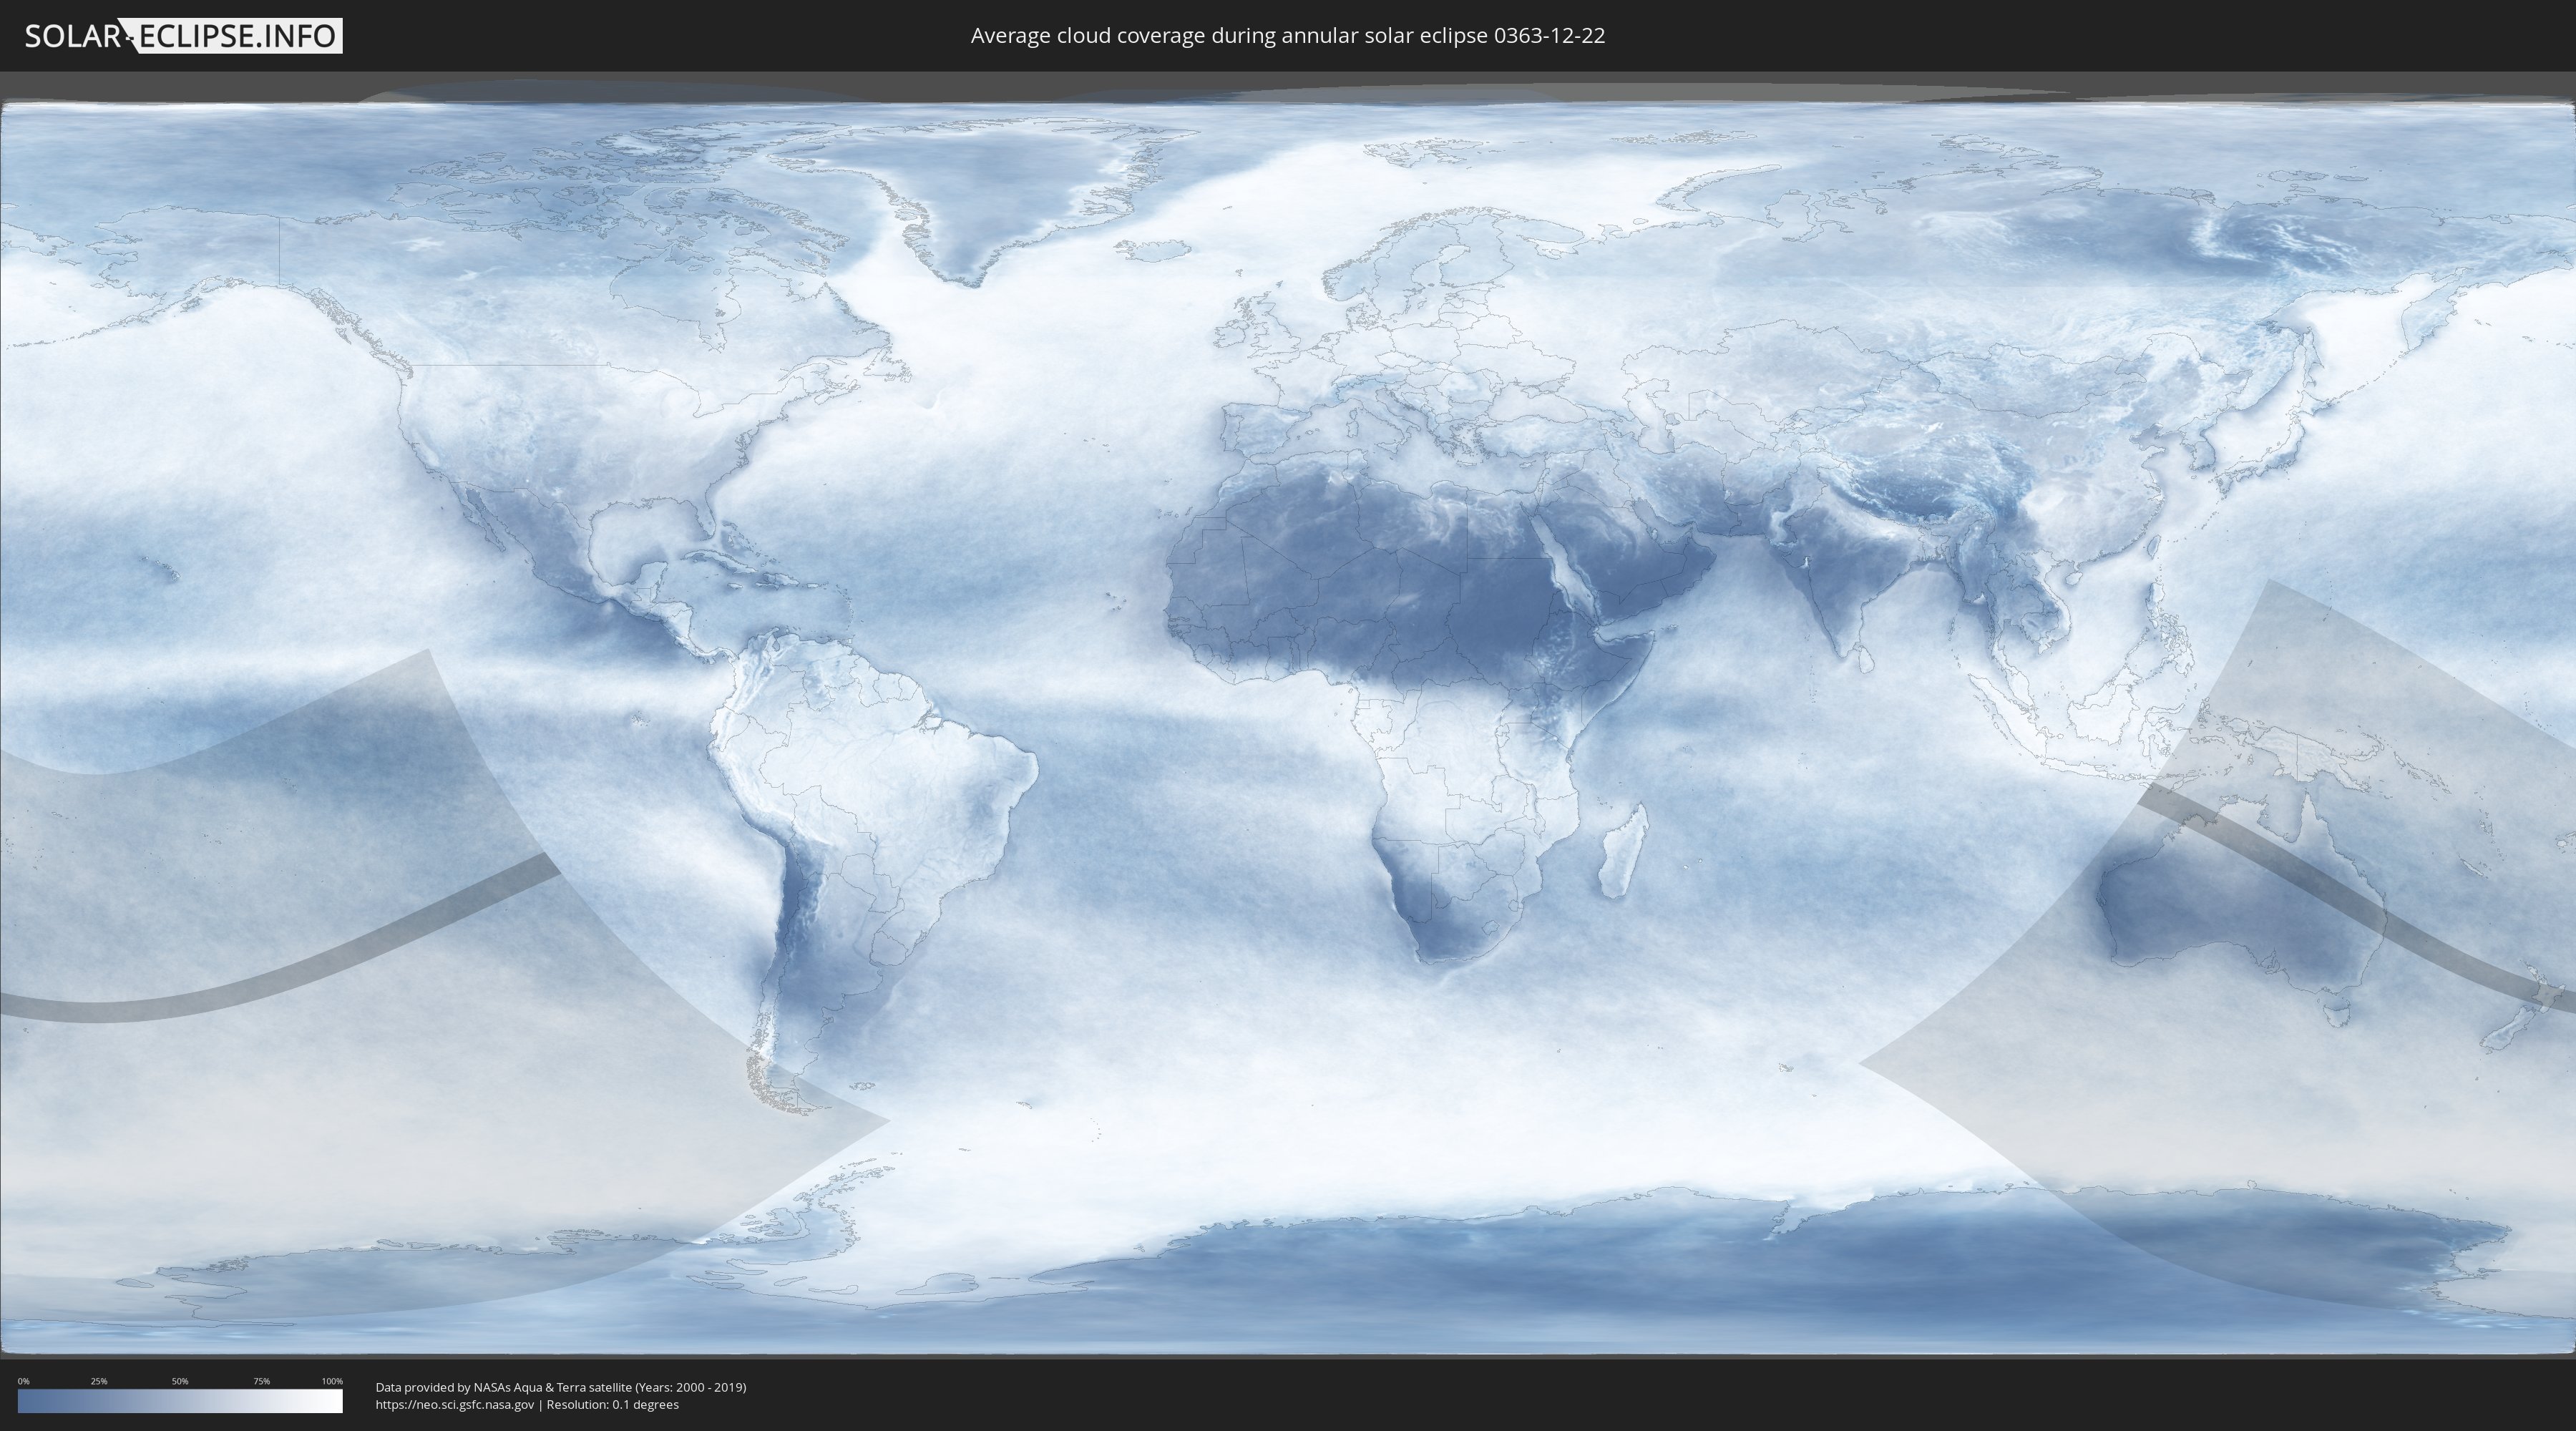Viewport: 2576px width, 1431px height.
Task: Click the 25% legend label
Action: (x=99, y=1381)
